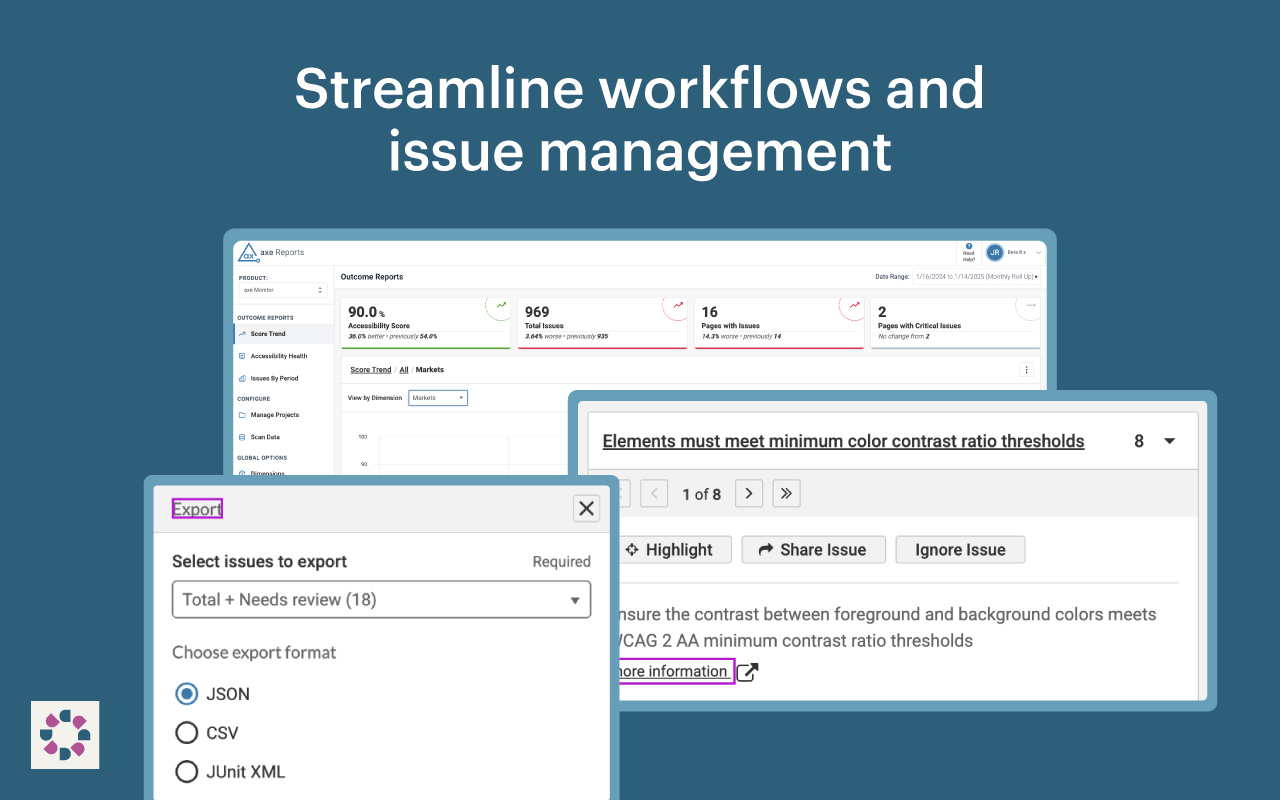This screenshot has height=800, width=1280.
Task: Go to next issue with right arrow
Action: (749, 493)
